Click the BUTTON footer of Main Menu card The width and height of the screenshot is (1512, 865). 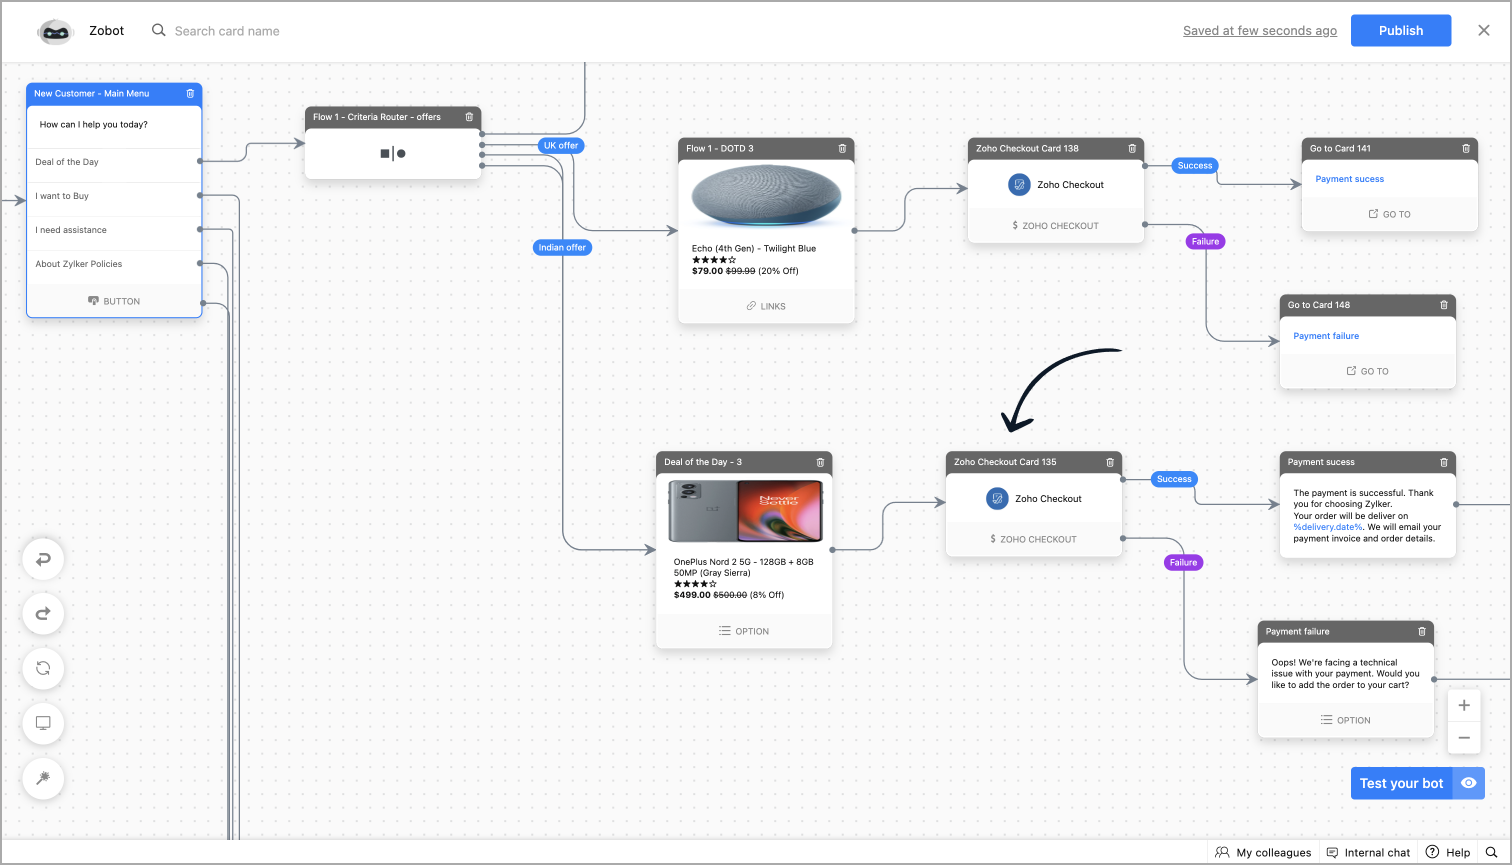pyautogui.click(x=114, y=301)
